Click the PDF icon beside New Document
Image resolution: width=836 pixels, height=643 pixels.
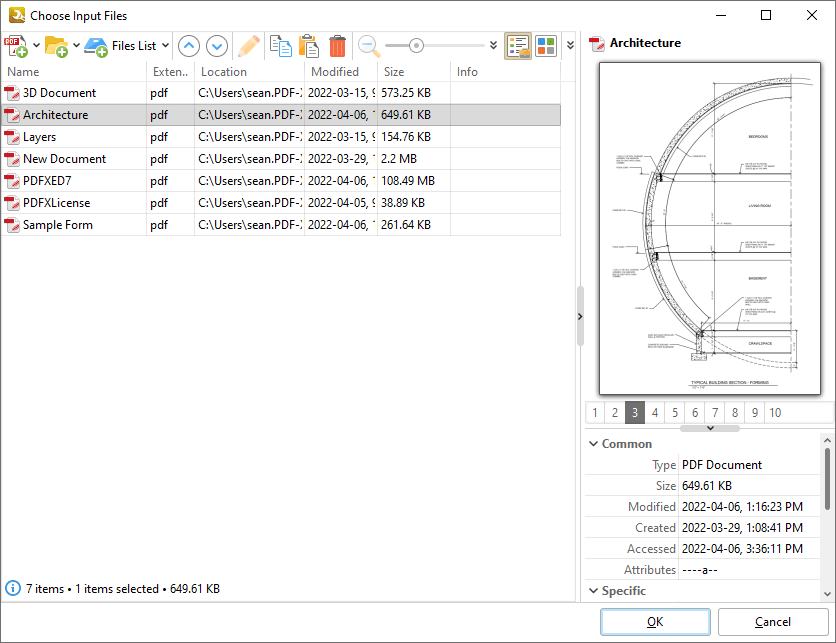pos(12,159)
